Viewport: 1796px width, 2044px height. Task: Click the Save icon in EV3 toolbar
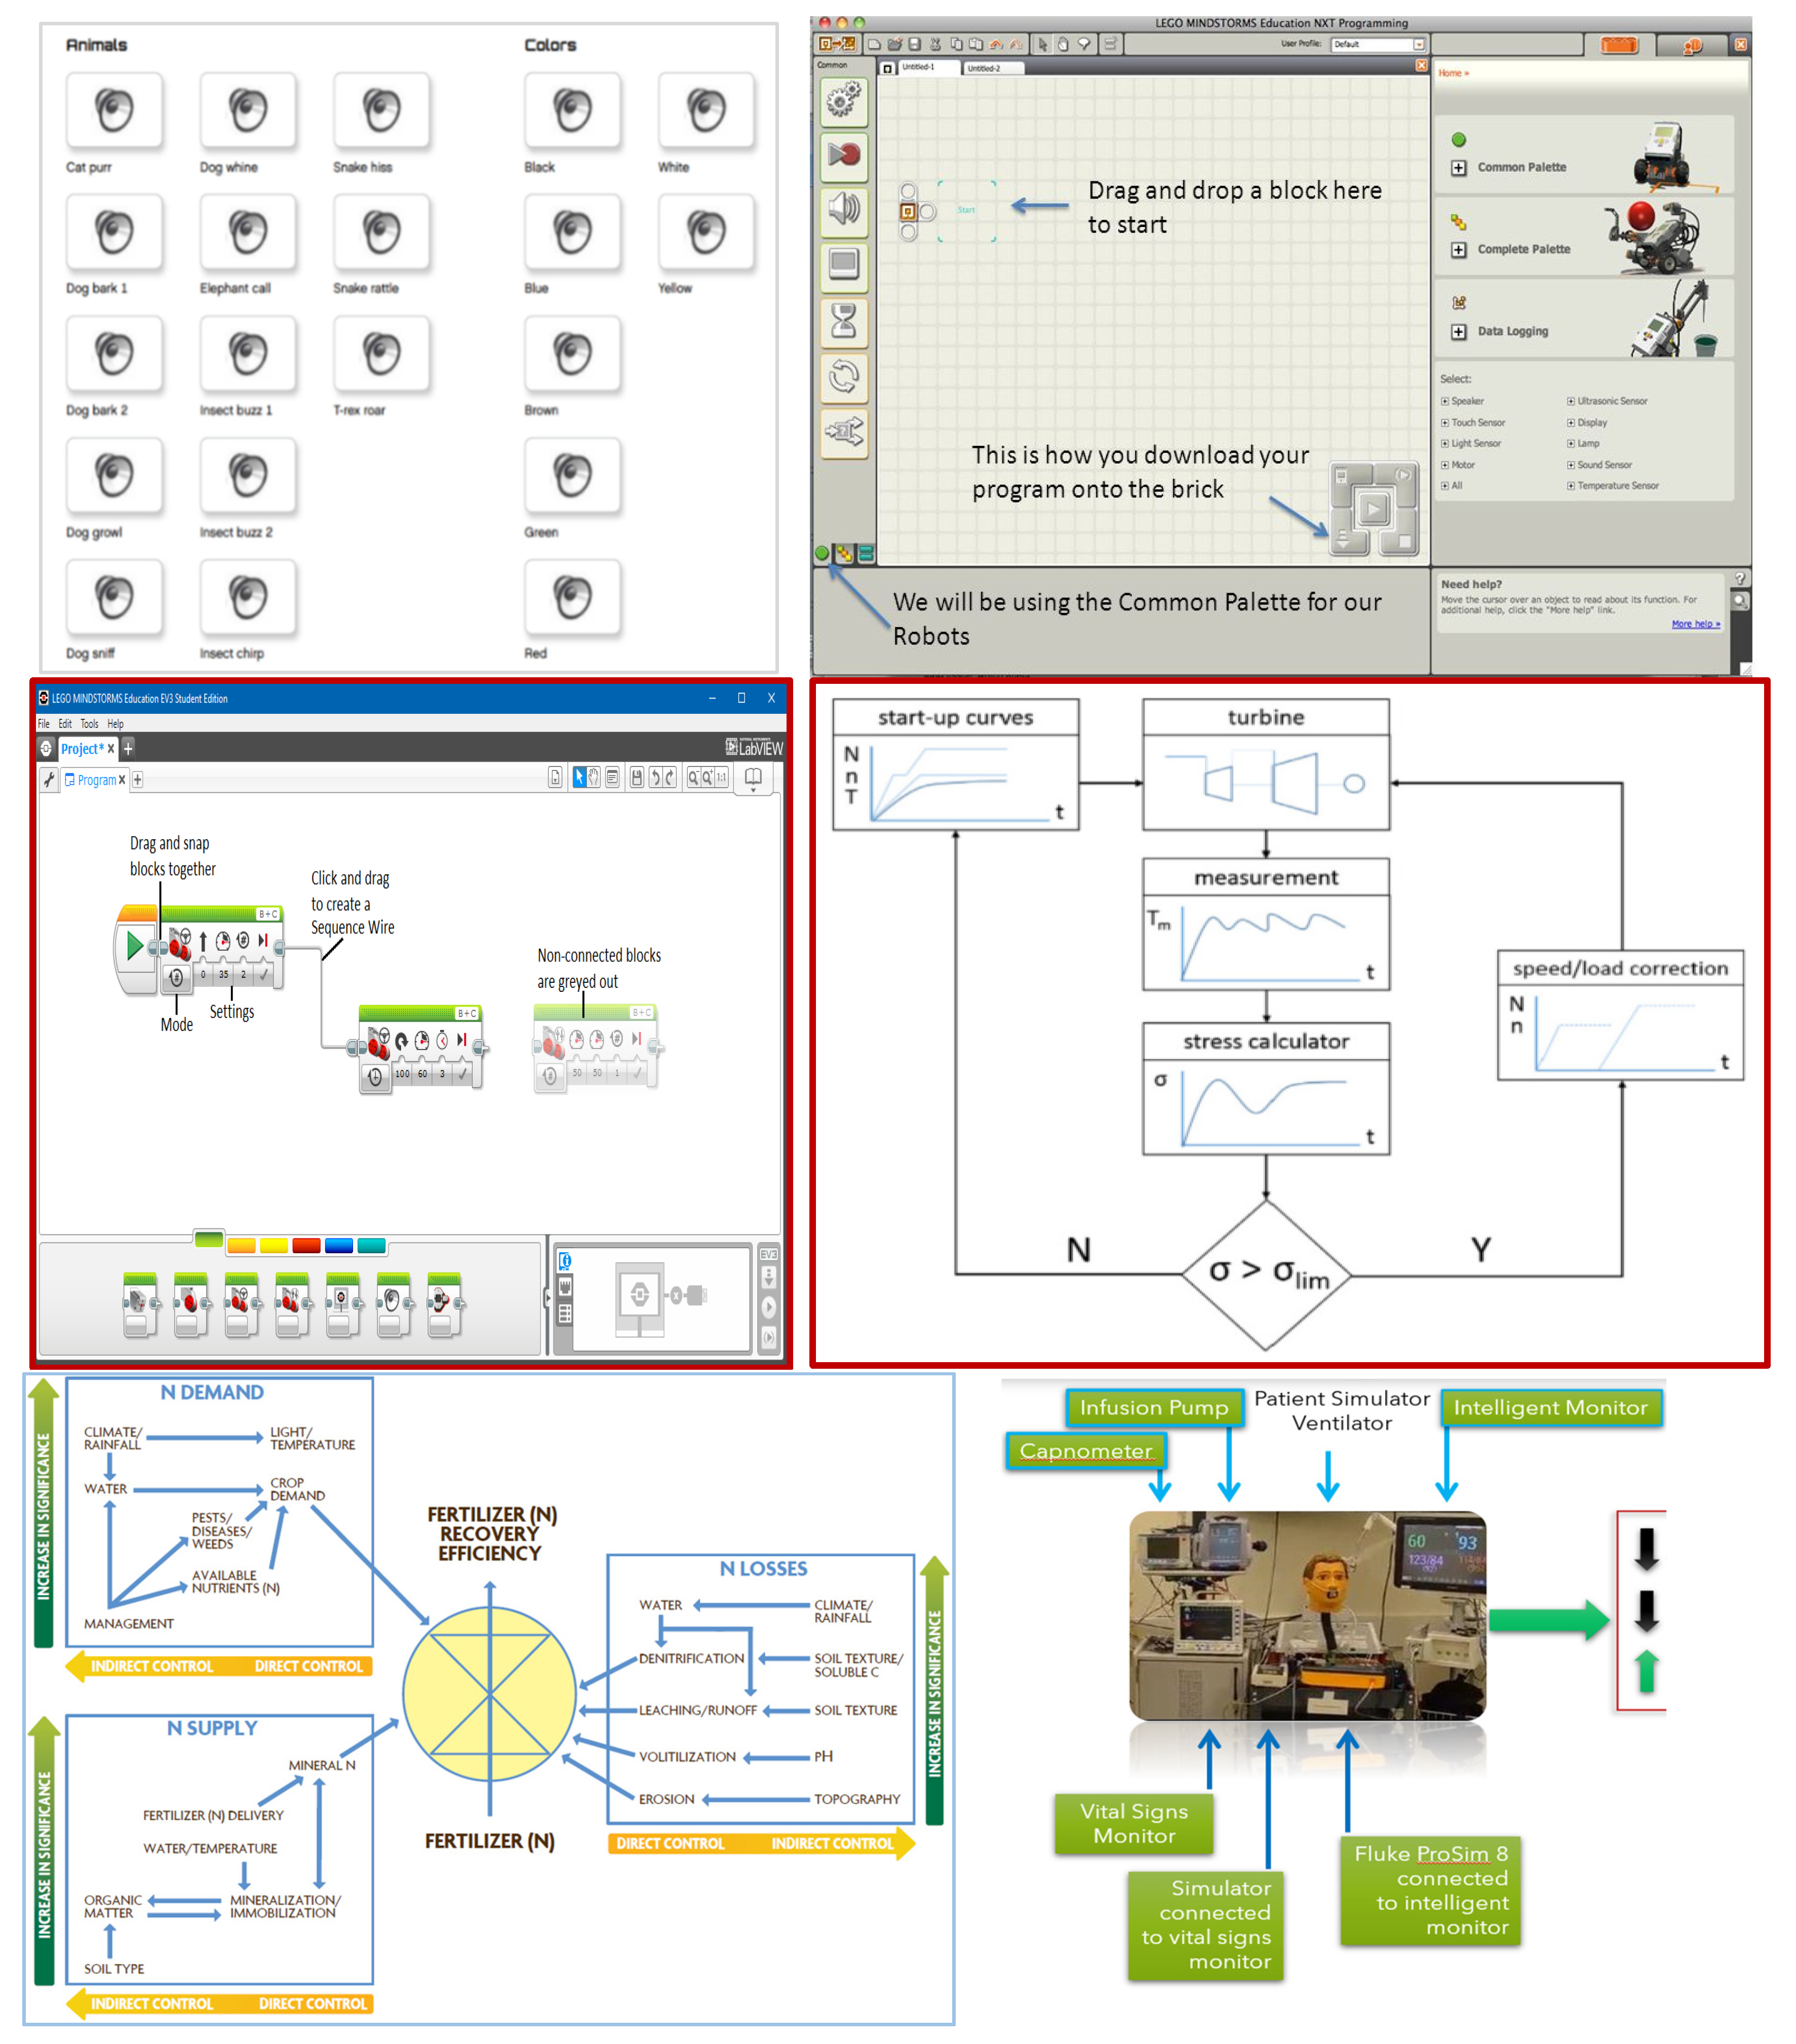click(638, 777)
